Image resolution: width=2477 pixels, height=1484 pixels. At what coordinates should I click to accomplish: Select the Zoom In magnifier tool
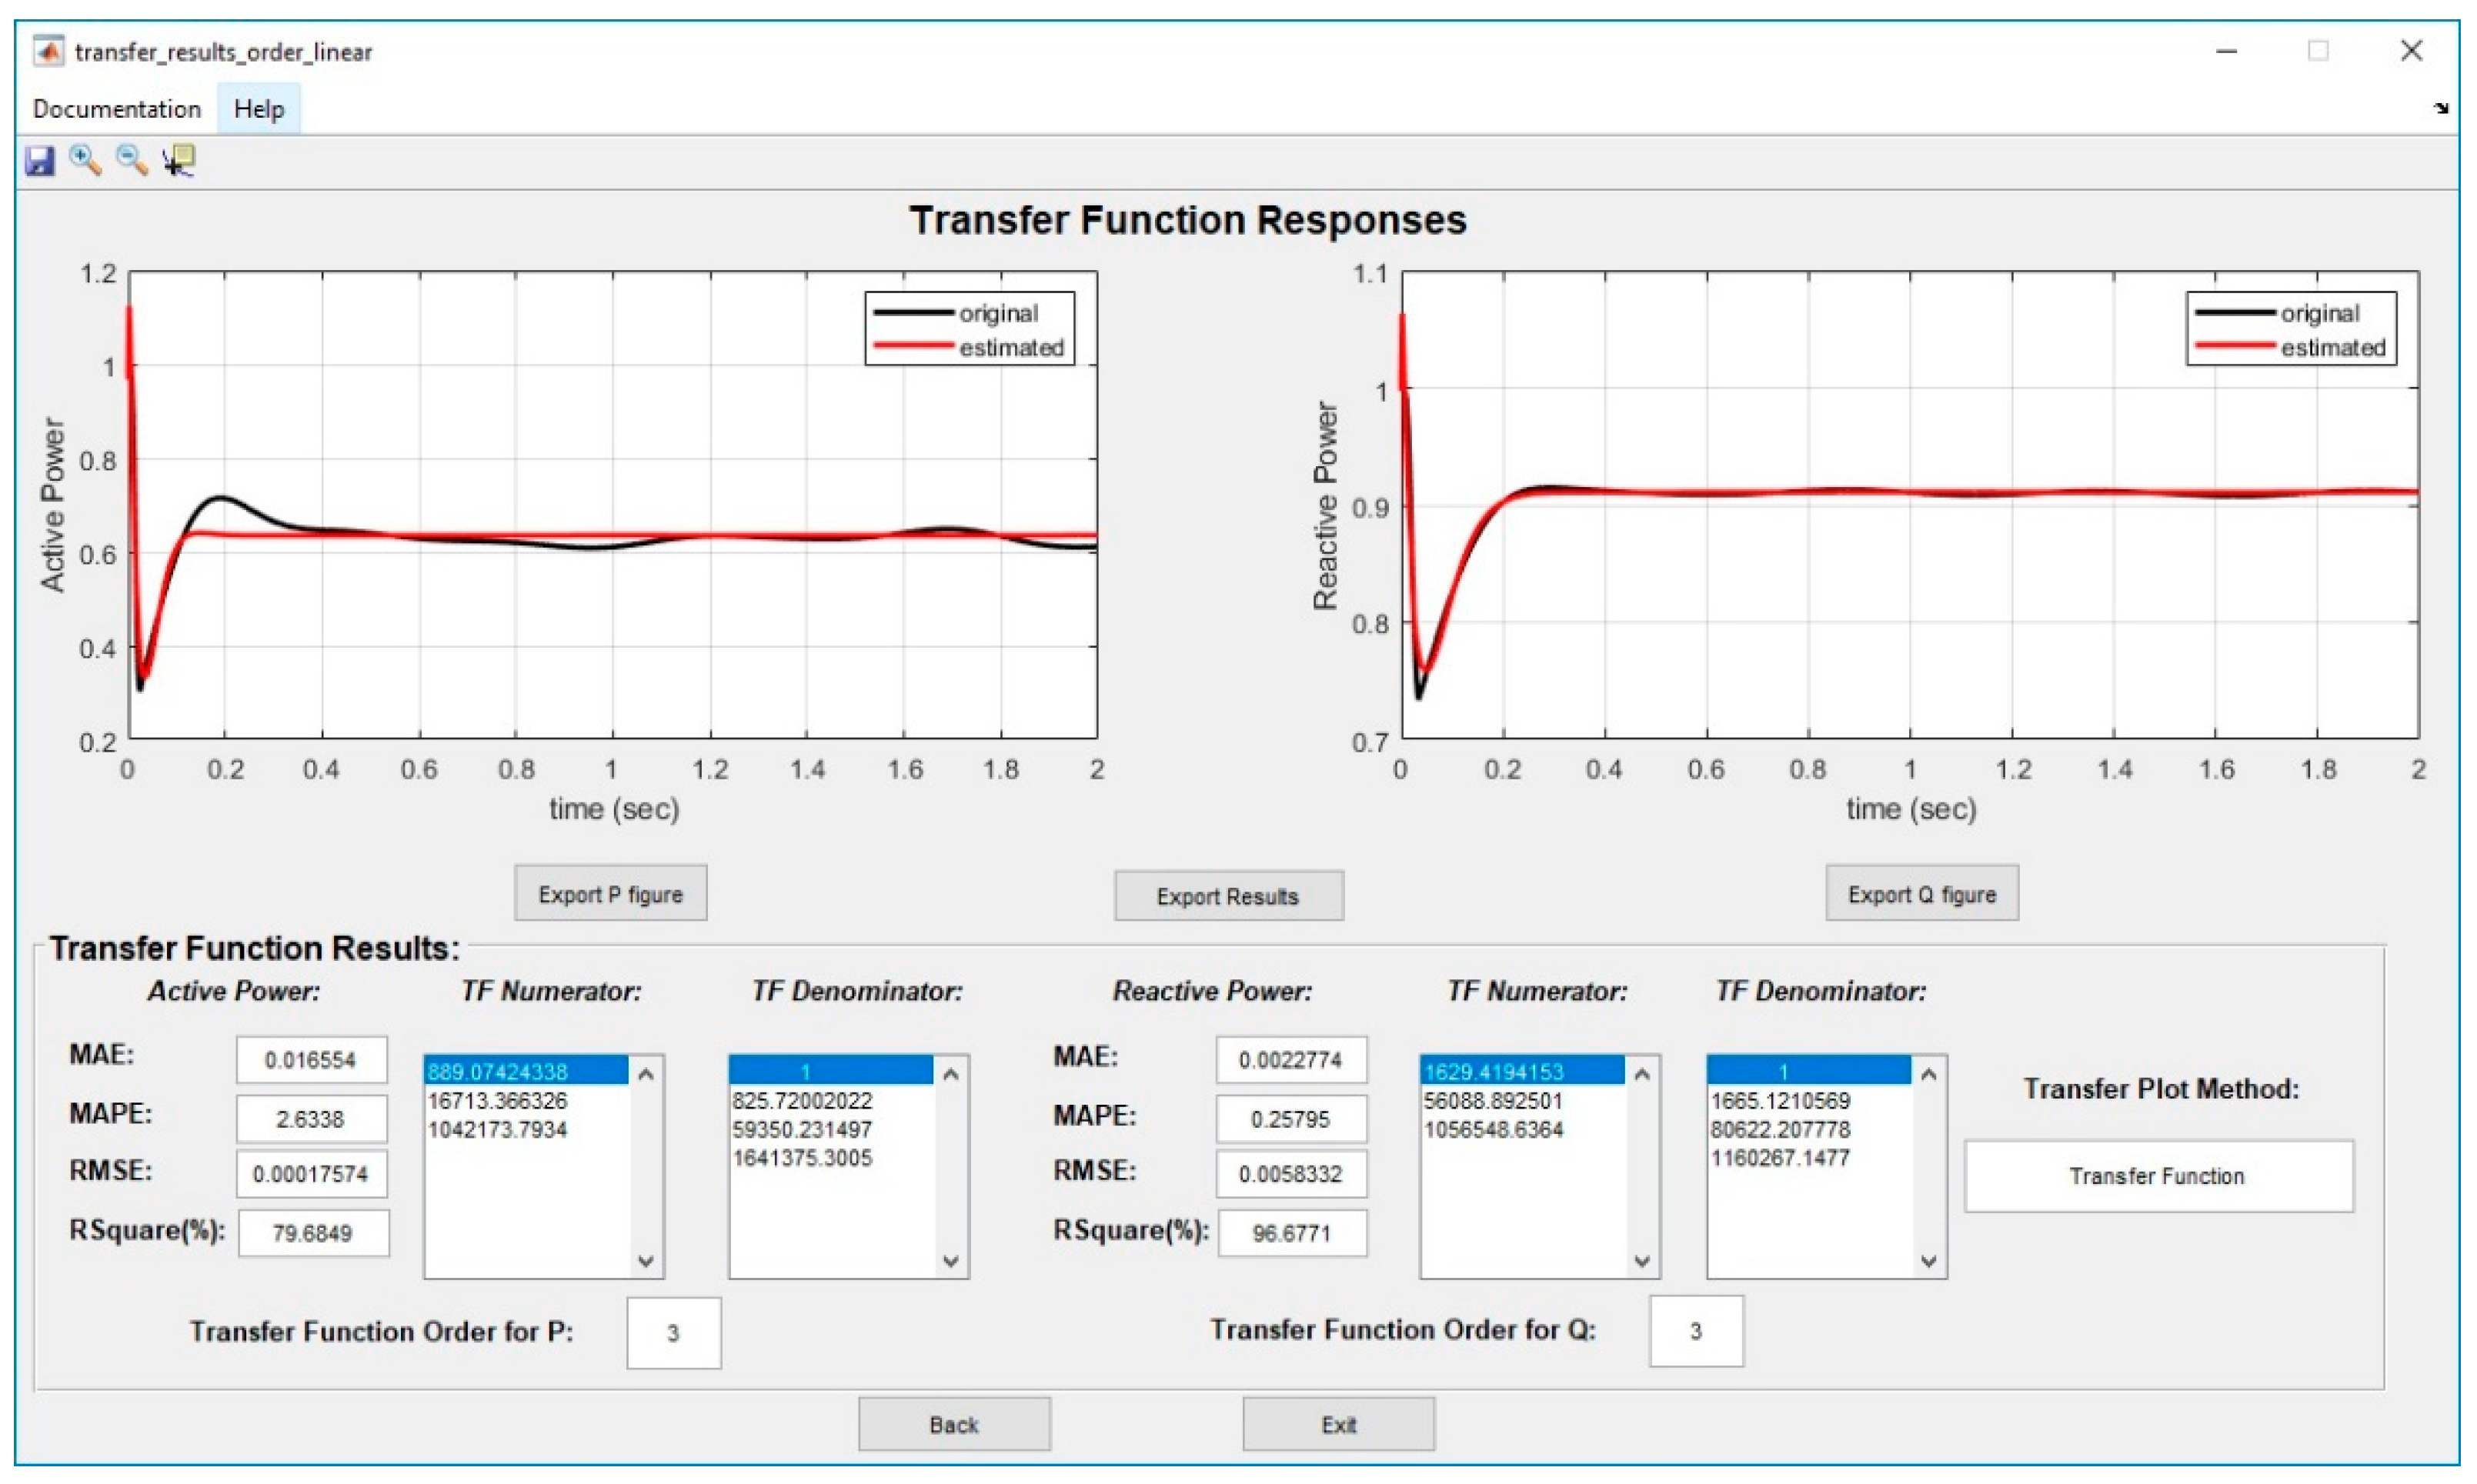tap(85, 160)
